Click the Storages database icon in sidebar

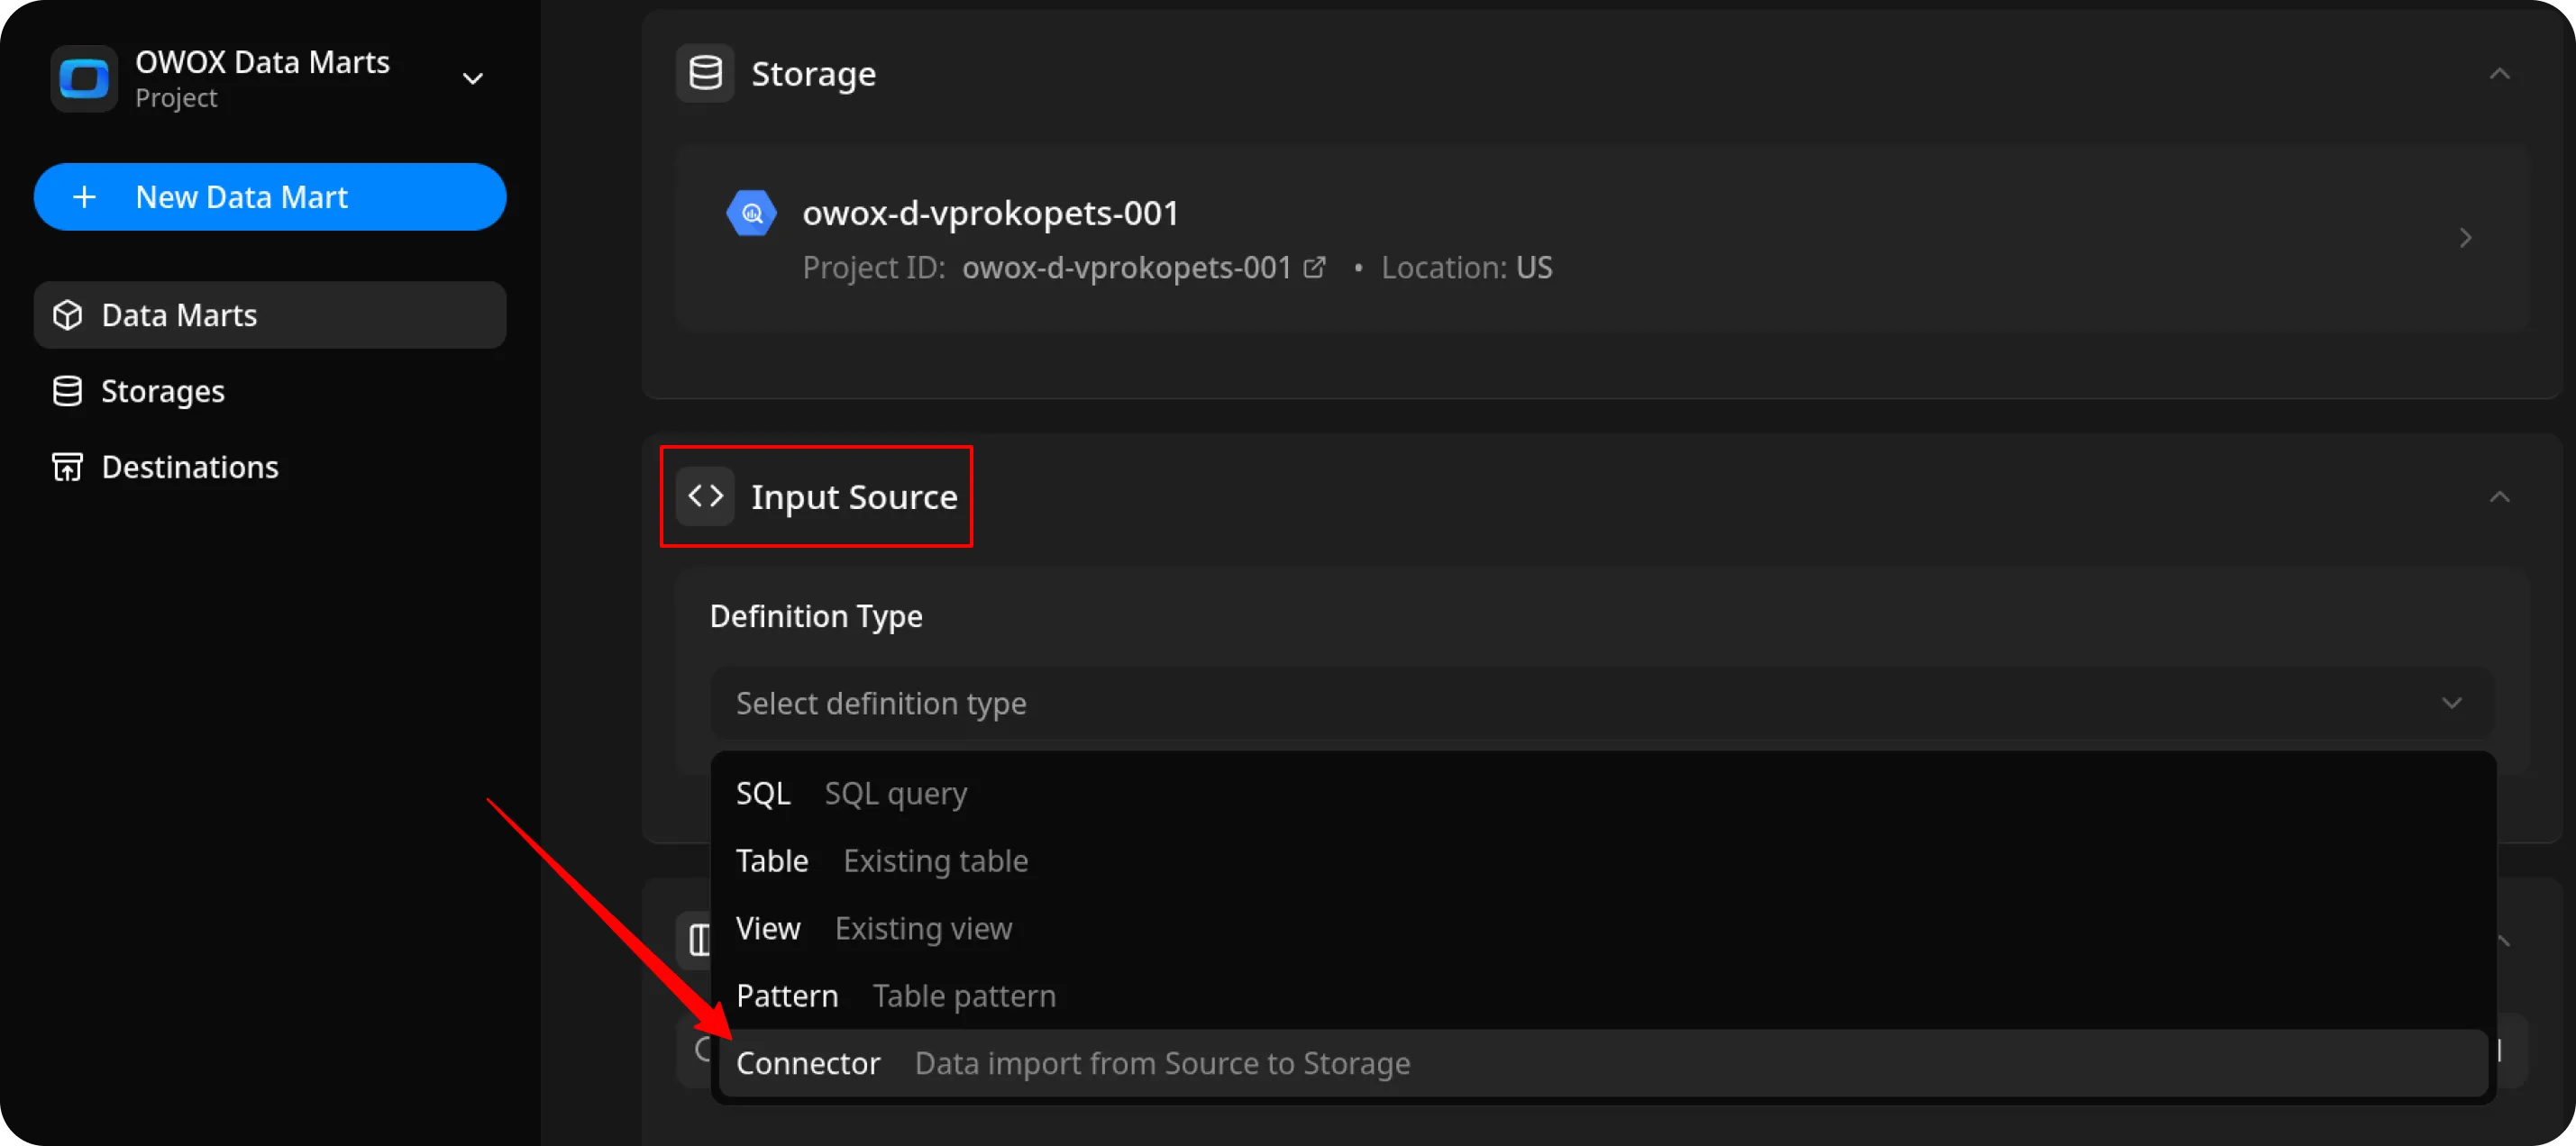(x=67, y=390)
